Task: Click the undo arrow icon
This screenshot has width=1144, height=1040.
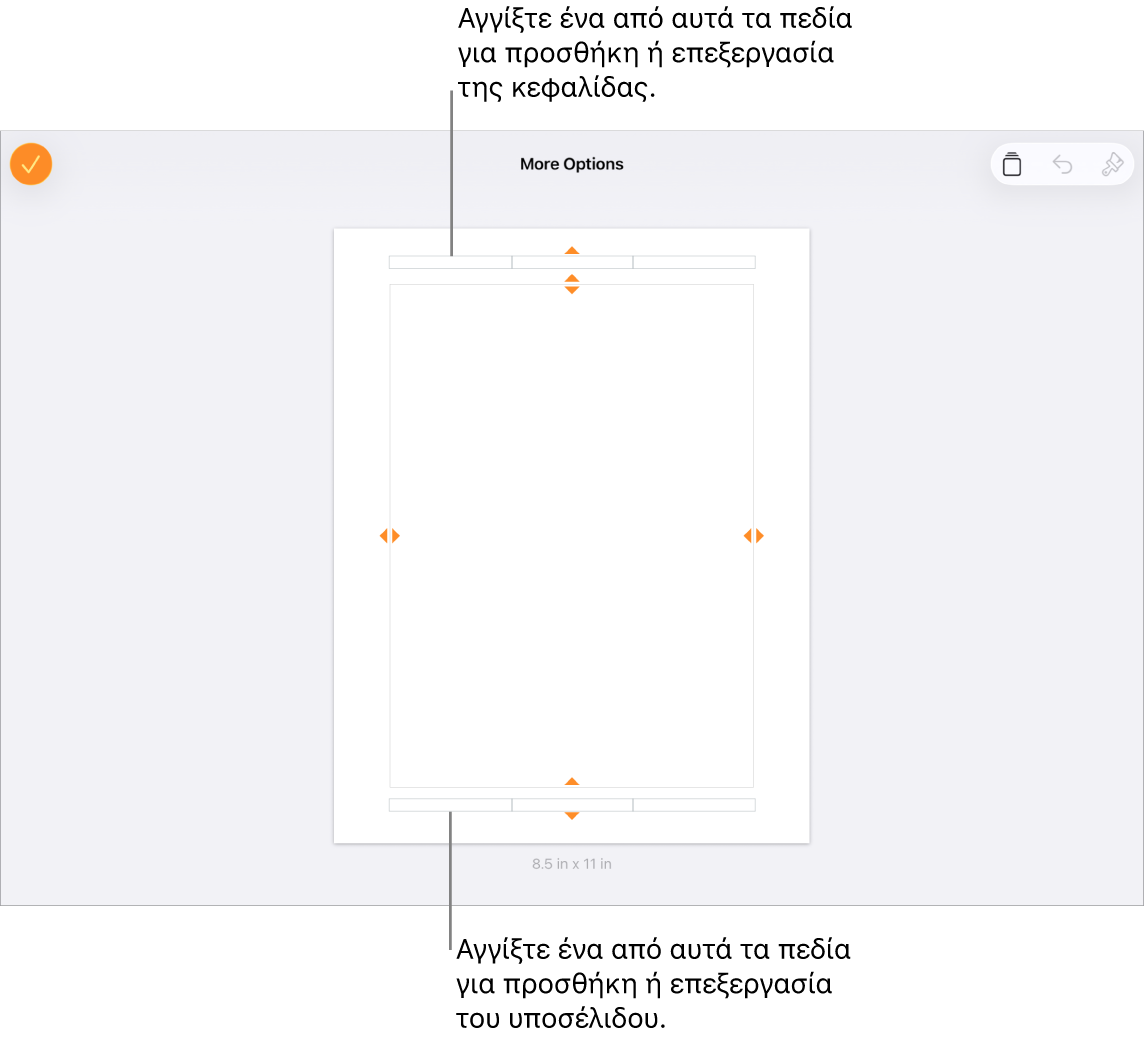Action: [1062, 165]
